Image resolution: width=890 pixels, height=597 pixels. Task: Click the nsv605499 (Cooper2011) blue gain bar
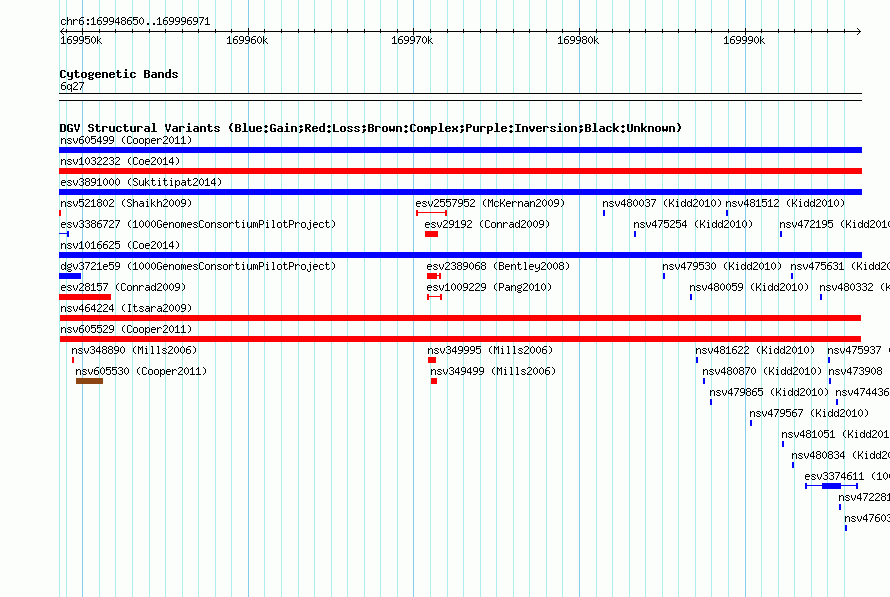[x=460, y=150]
